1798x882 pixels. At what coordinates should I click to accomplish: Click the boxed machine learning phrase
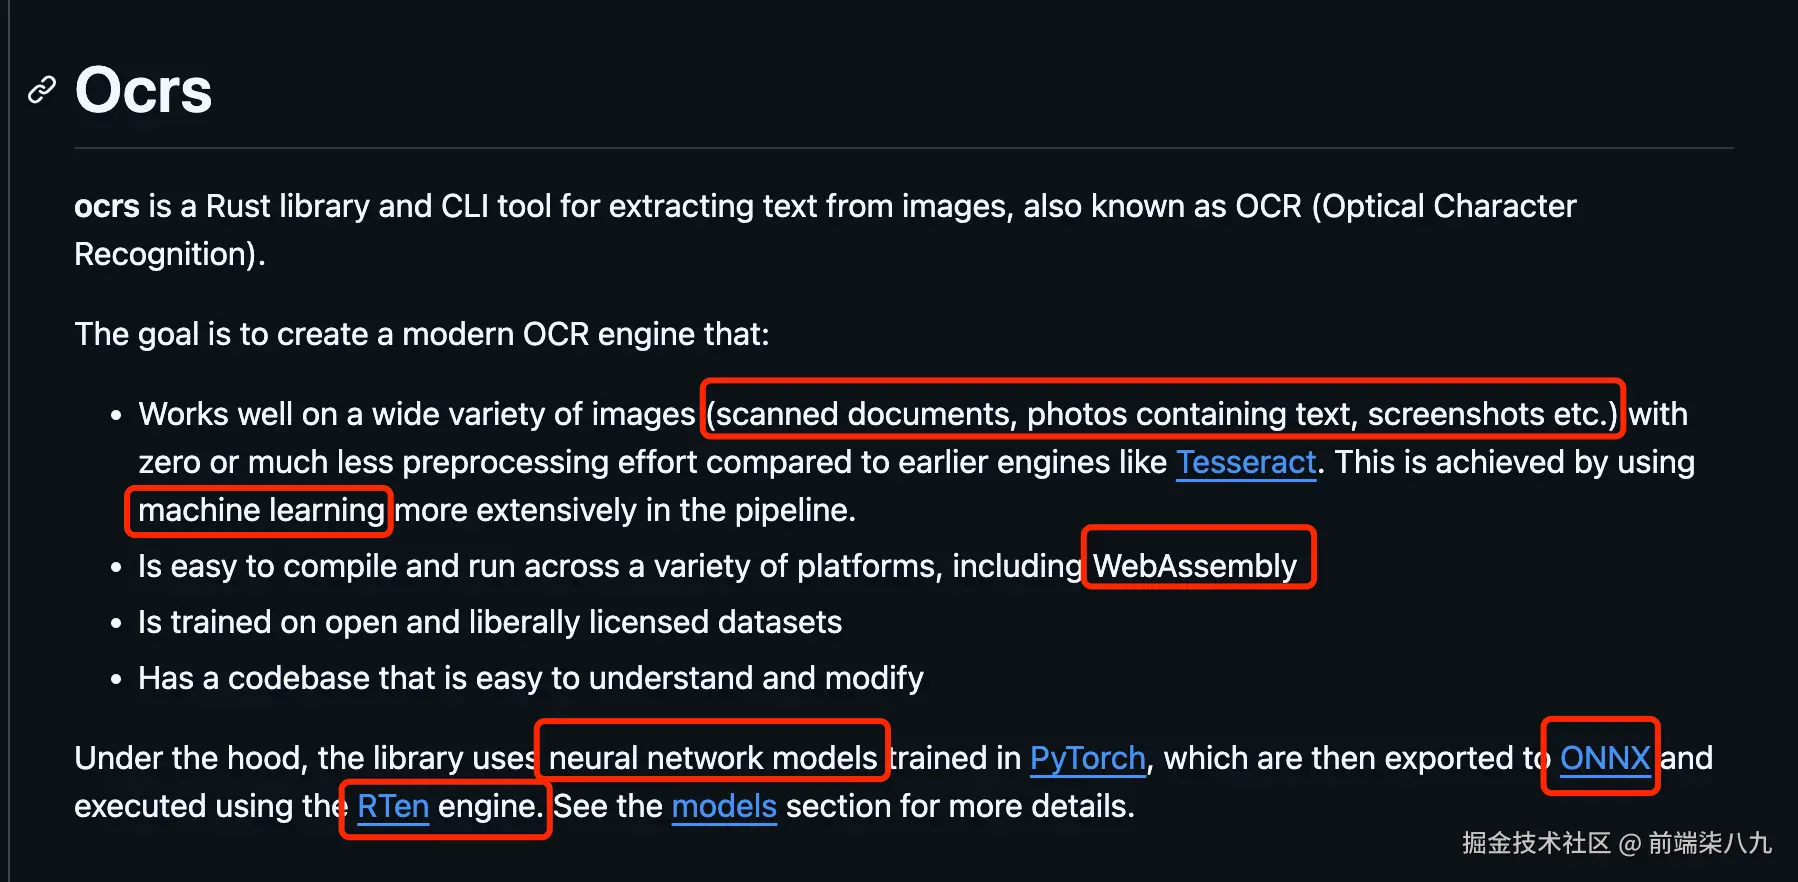tap(261, 510)
